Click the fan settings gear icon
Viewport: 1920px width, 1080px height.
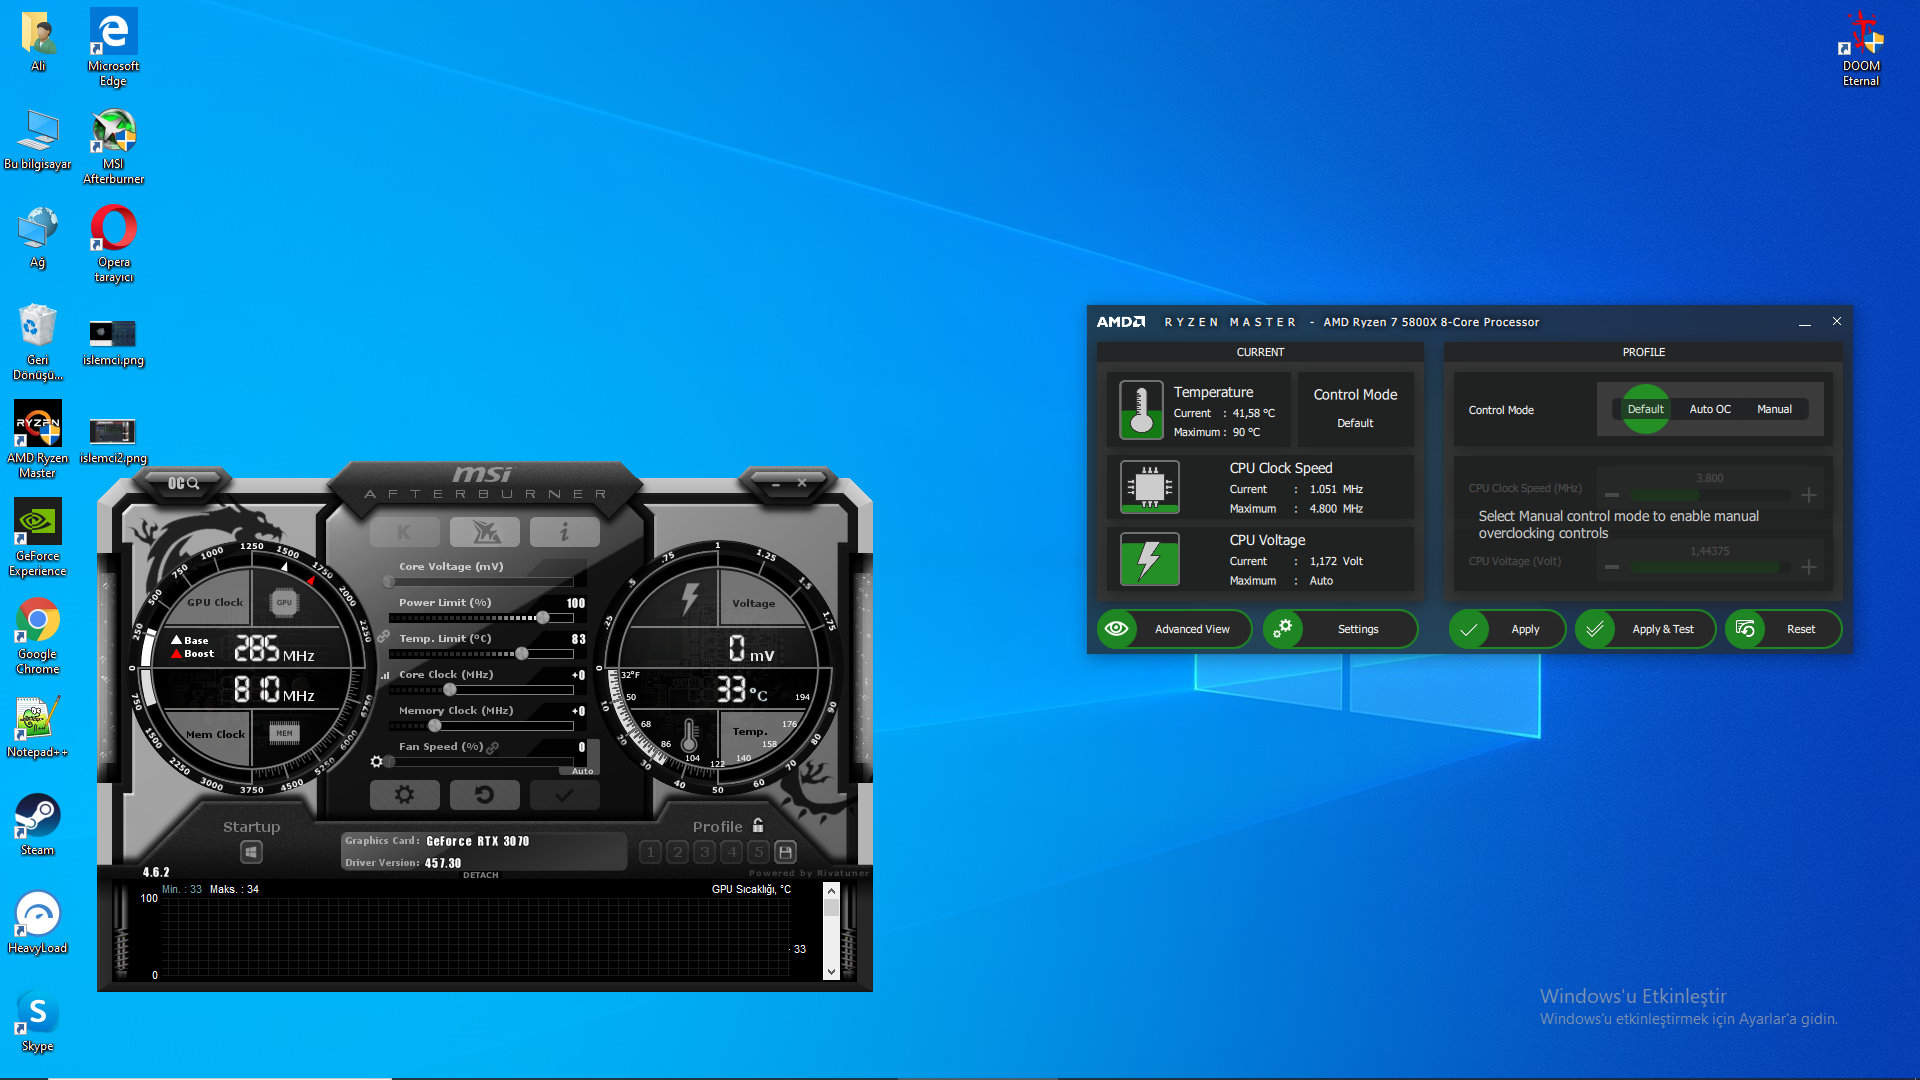[376, 762]
